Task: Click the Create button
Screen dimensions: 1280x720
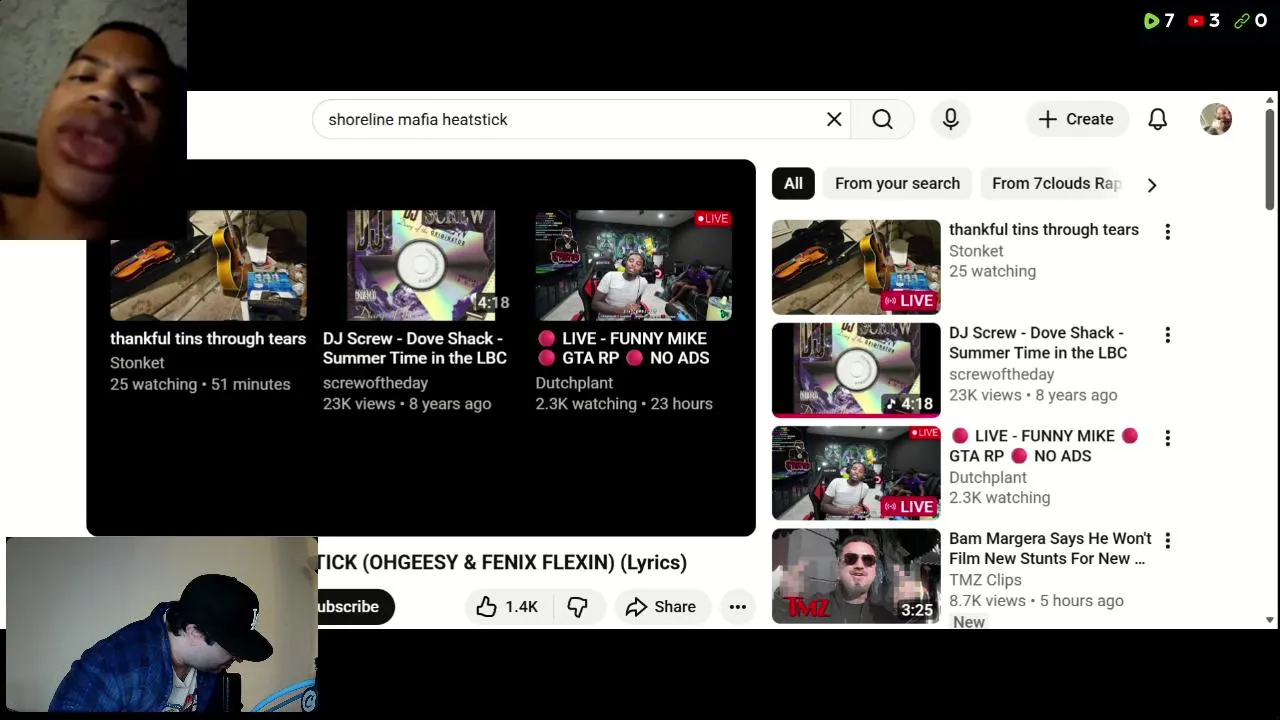Action: pos(1077,119)
